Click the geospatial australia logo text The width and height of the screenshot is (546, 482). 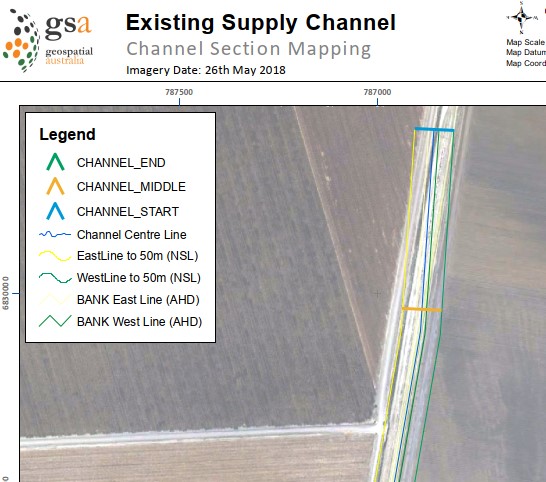click(69, 56)
